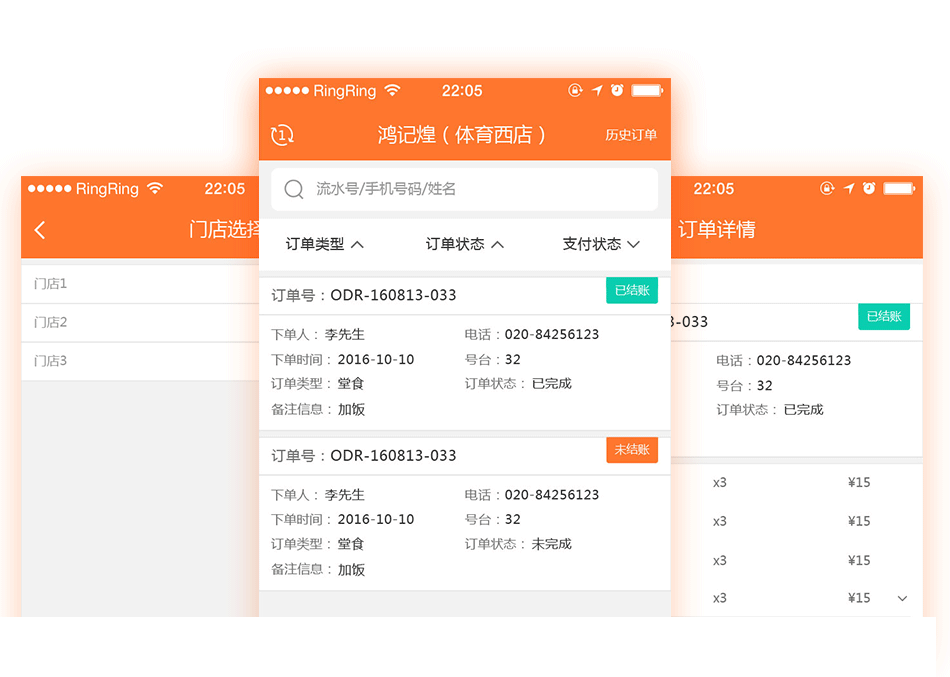This screenshot has height=677, width=950.
Task: Tap the battery icon in center status bar
Action: point(647,90)
